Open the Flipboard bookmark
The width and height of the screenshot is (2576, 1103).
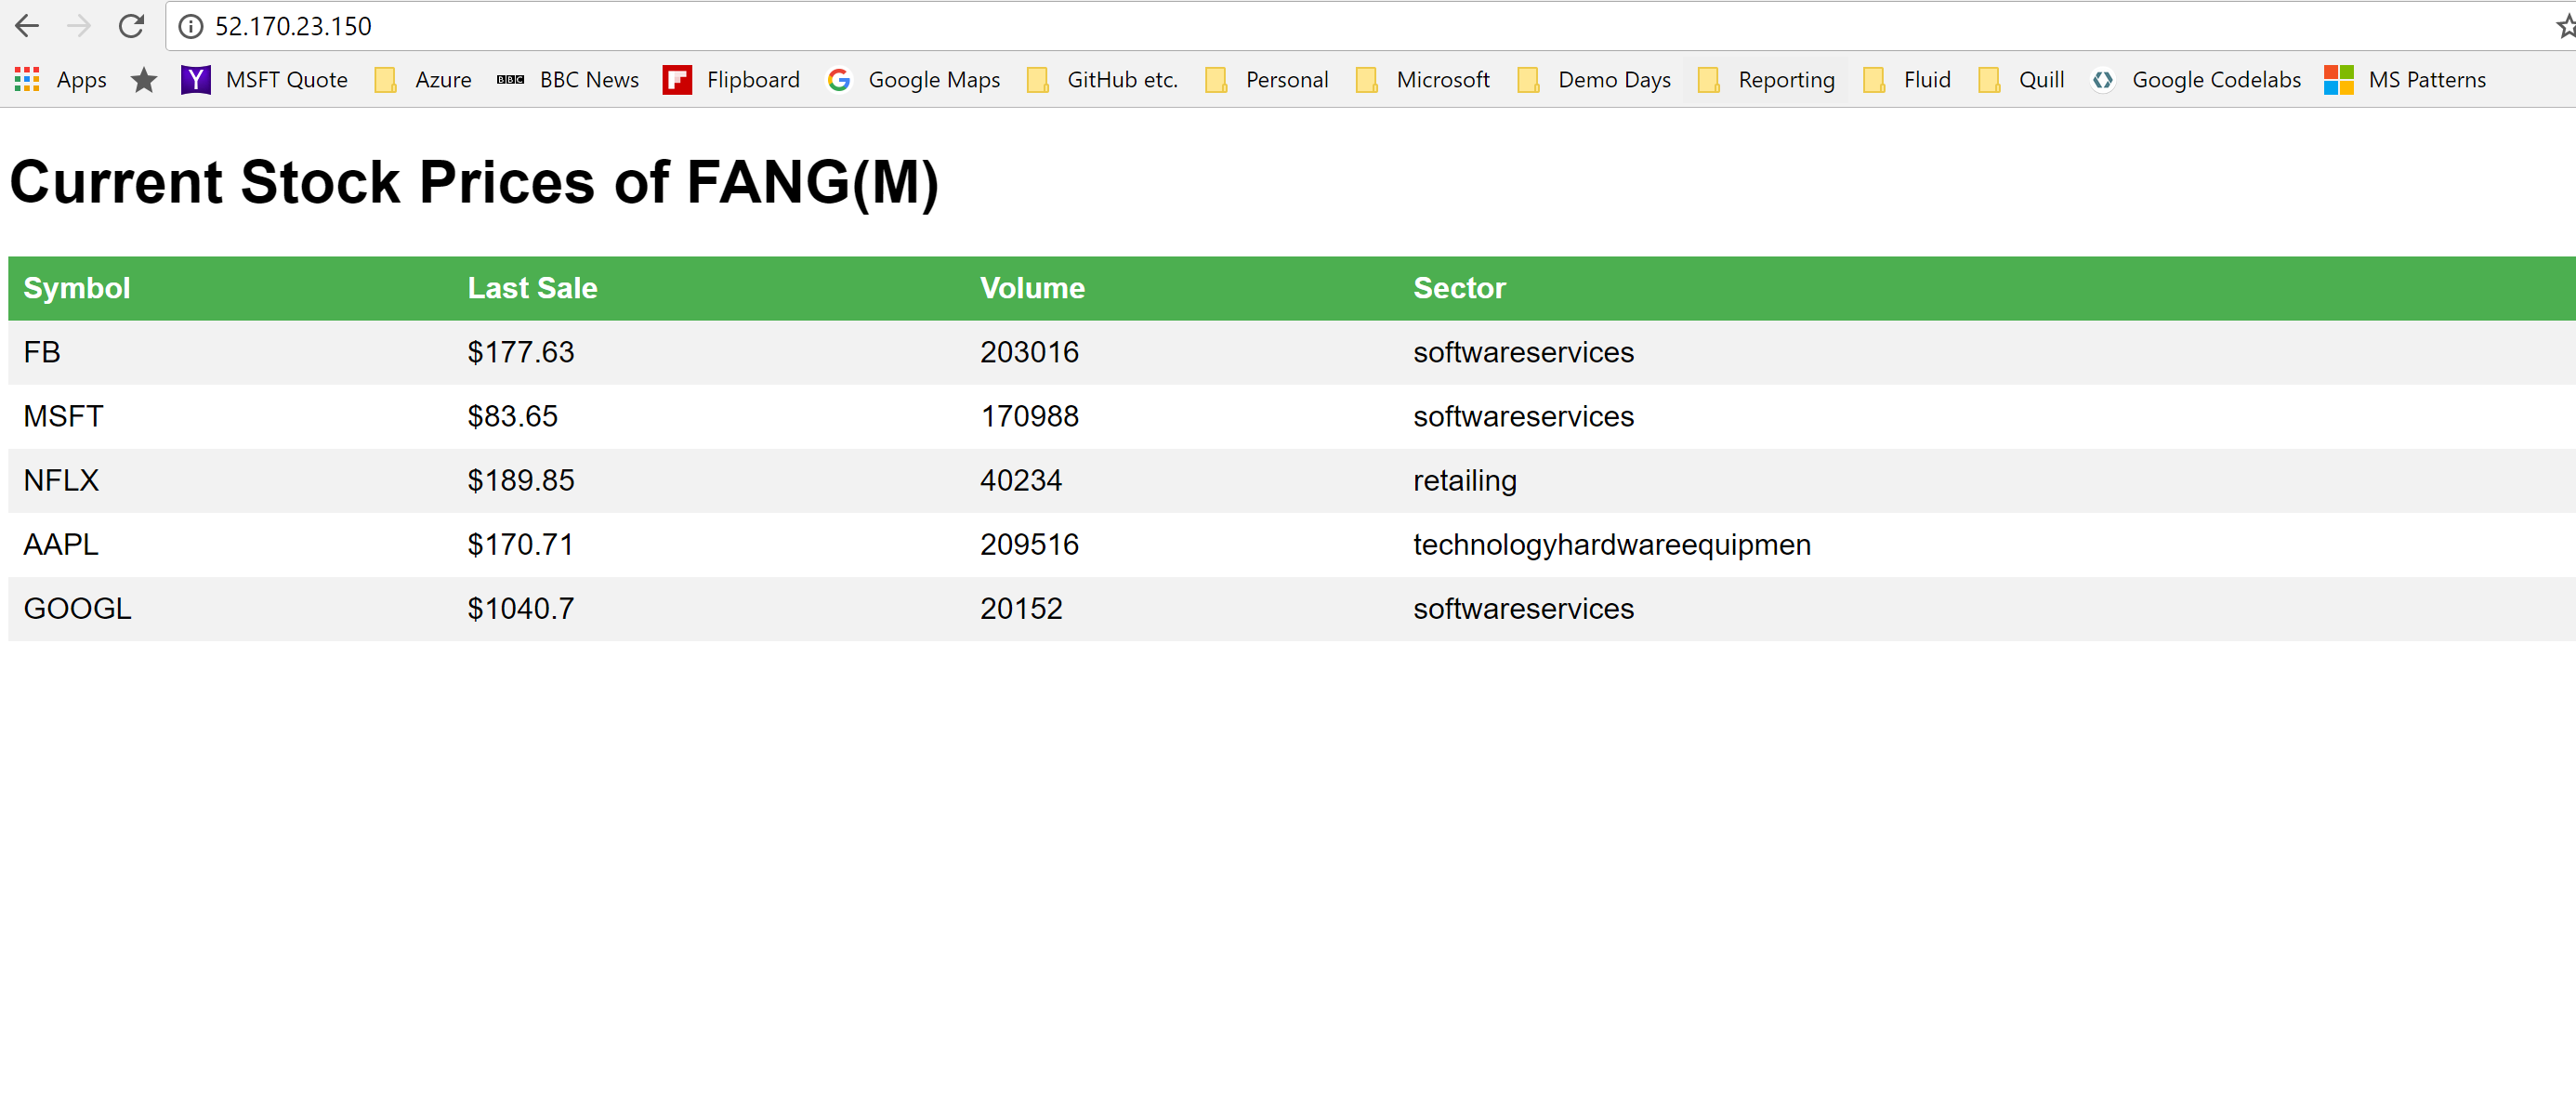point(731,80)
